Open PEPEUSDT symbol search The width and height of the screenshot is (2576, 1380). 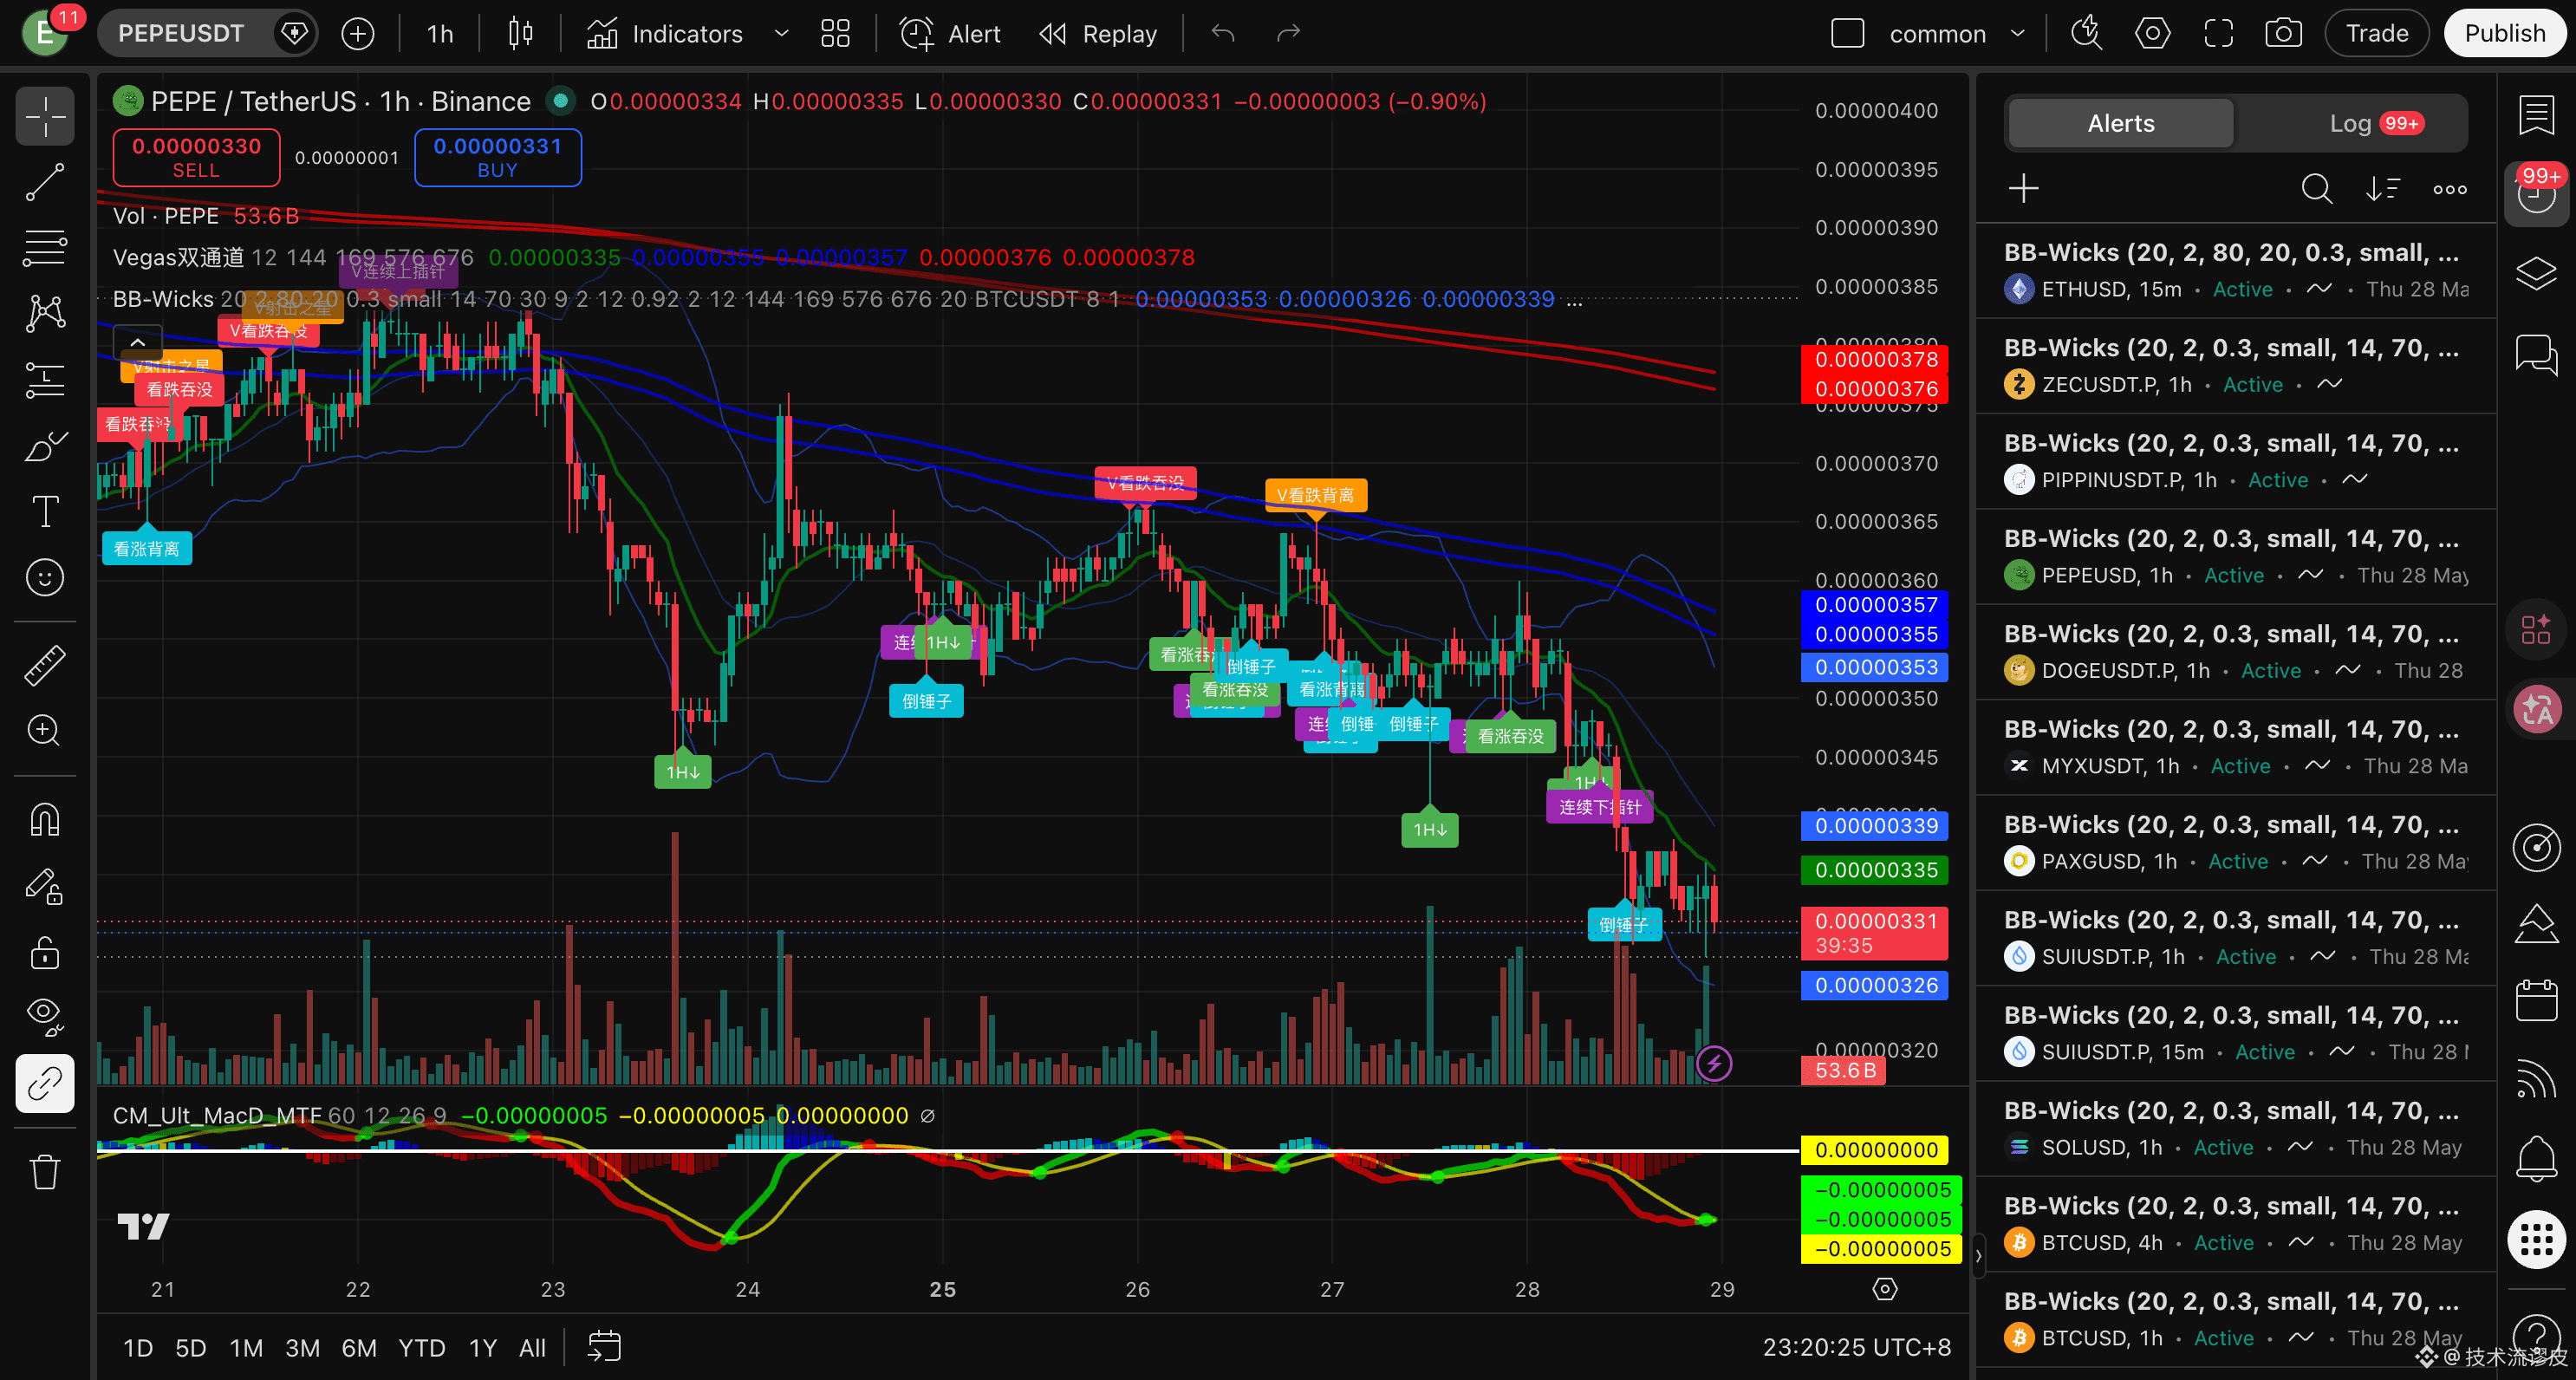pos(181,34)
